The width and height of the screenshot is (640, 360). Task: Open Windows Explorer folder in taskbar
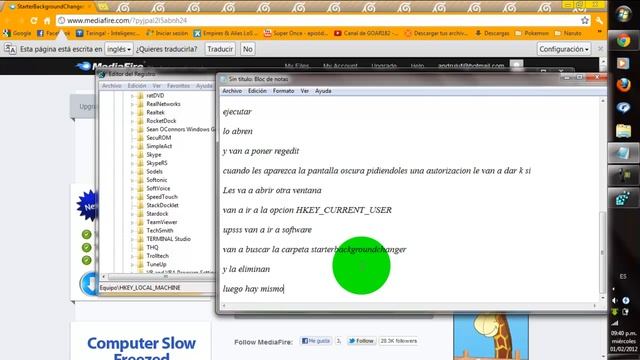coord(623,131)
